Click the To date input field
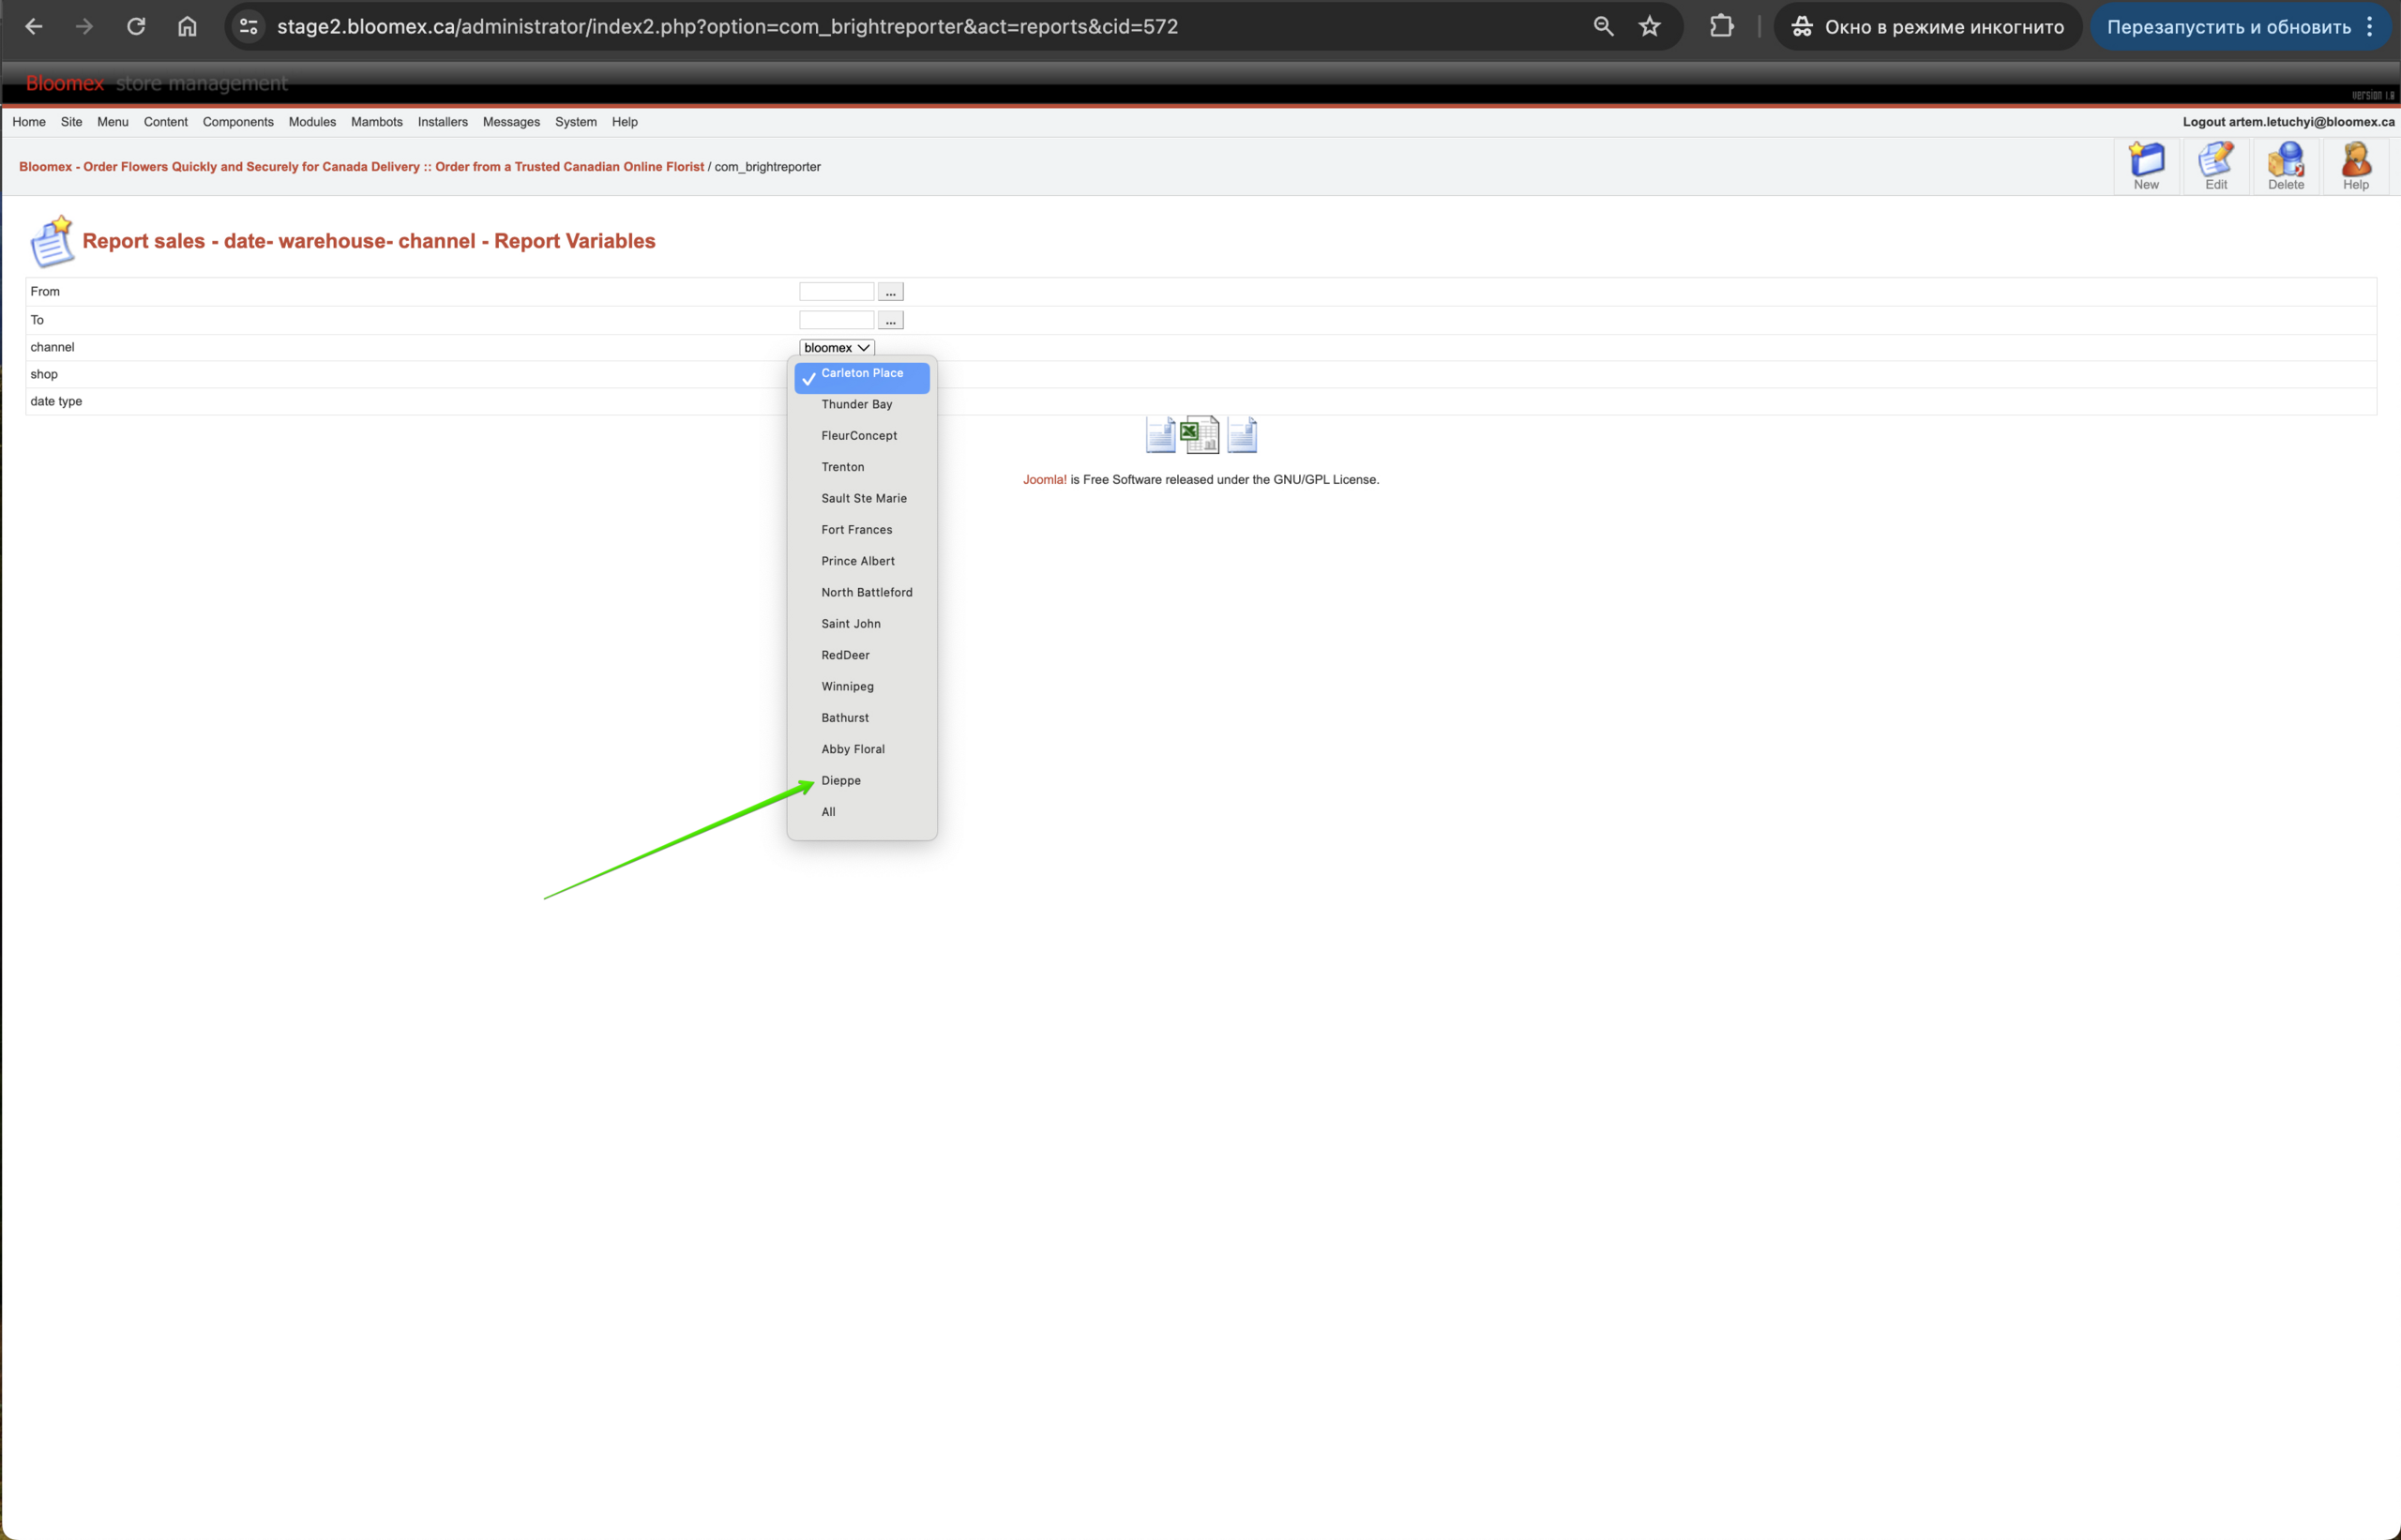 836,320
